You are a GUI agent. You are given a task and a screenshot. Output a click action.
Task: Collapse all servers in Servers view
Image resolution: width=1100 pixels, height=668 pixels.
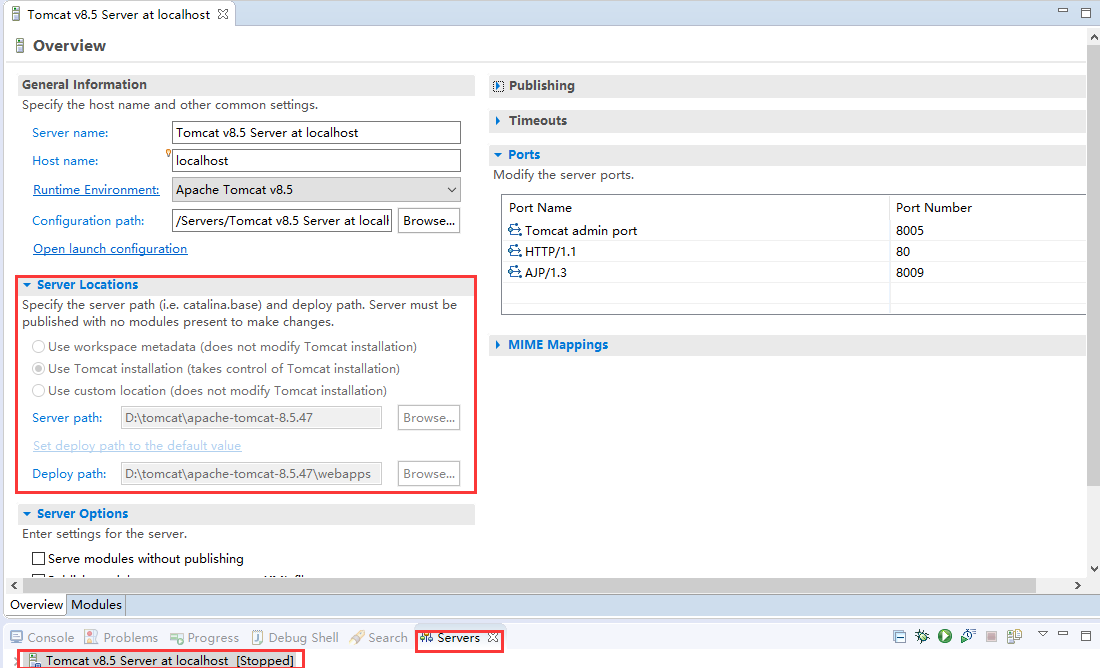click(x=900, y=636)
